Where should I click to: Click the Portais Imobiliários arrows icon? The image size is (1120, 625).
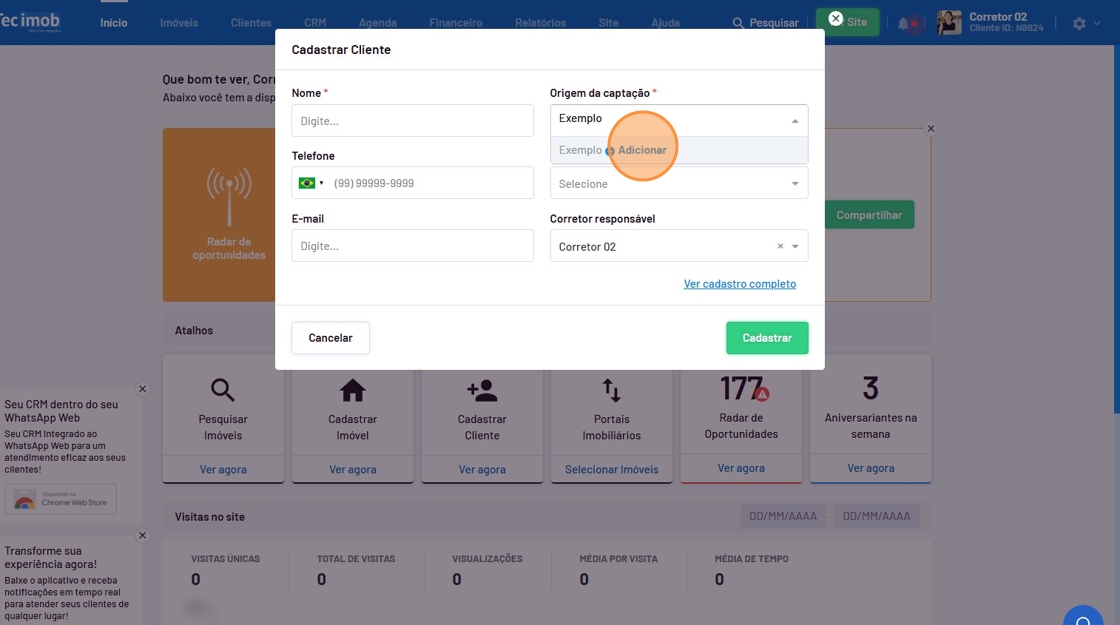tap(611, 390)
